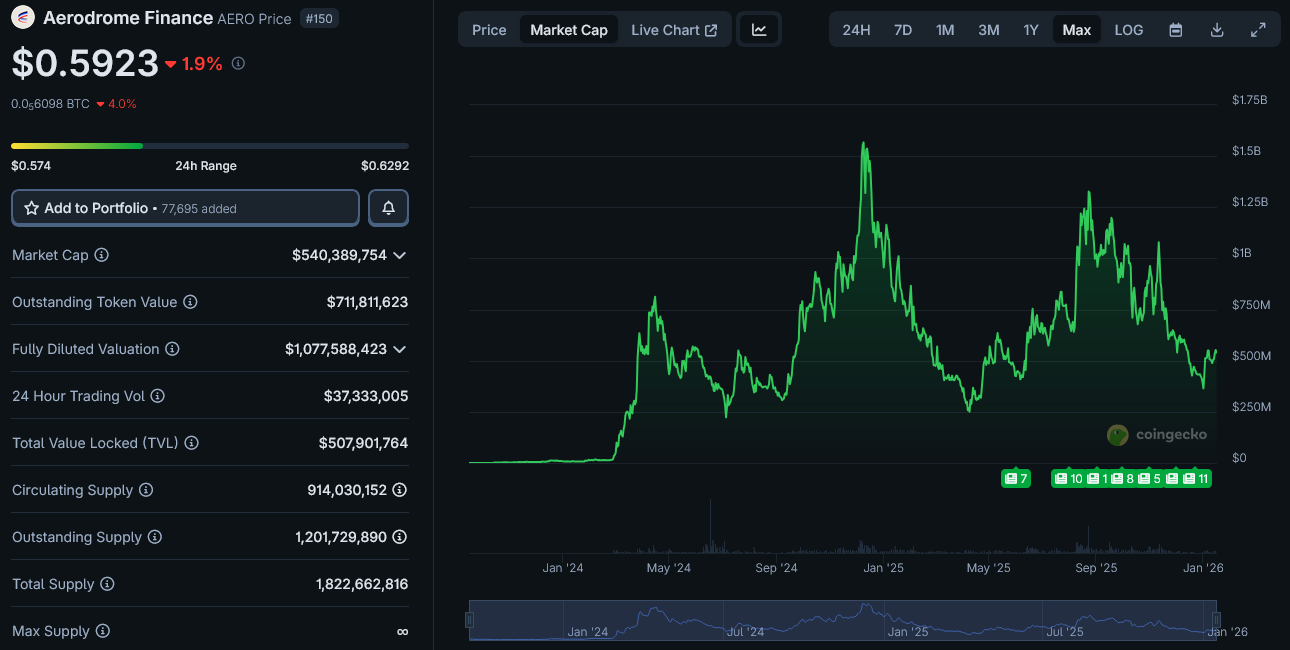Click the BTC price 0.0₅6098 BTC
The height and width of the screenshot is (650, 1290).
pyautogui.click(x=51, y=104)
